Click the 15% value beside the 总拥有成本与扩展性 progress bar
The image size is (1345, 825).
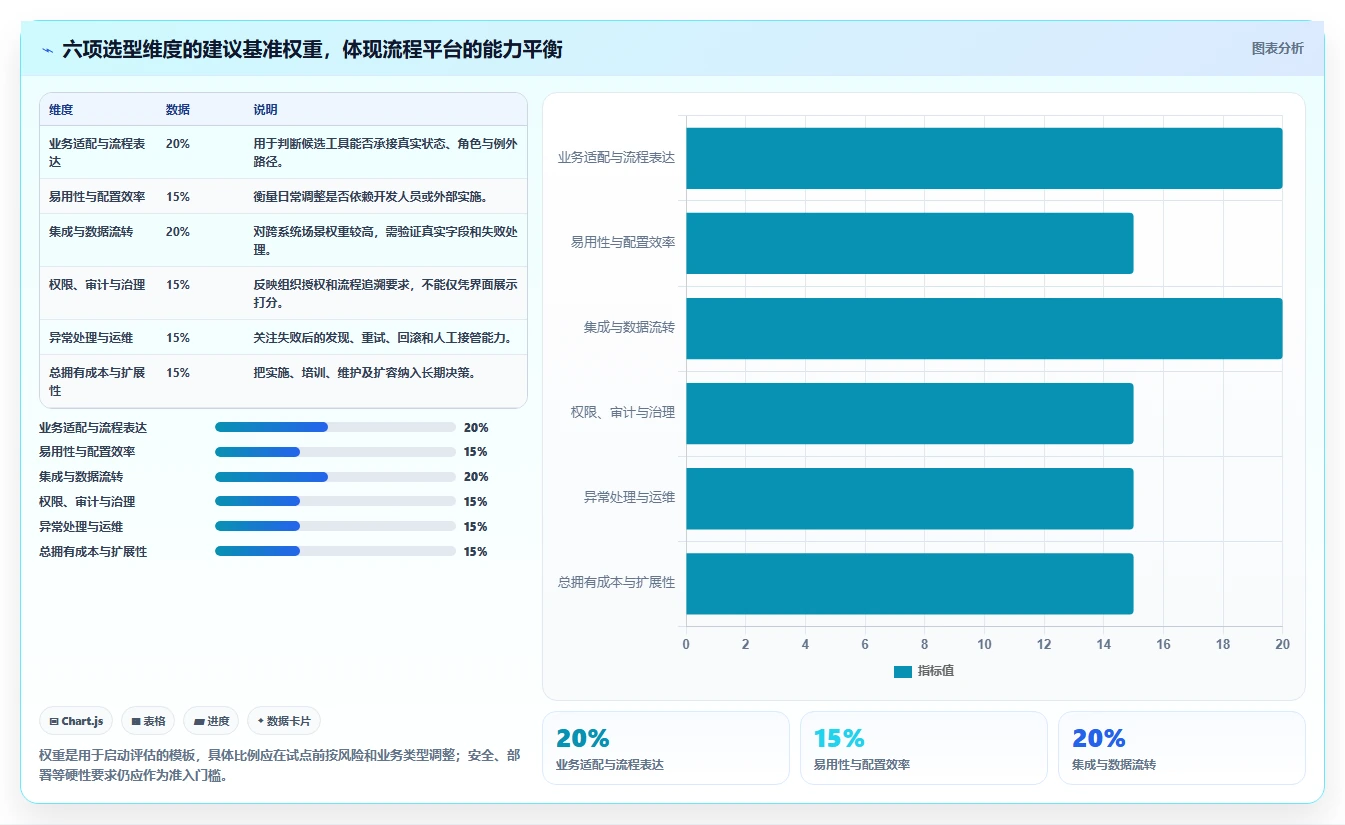click(x=476, y=552)
